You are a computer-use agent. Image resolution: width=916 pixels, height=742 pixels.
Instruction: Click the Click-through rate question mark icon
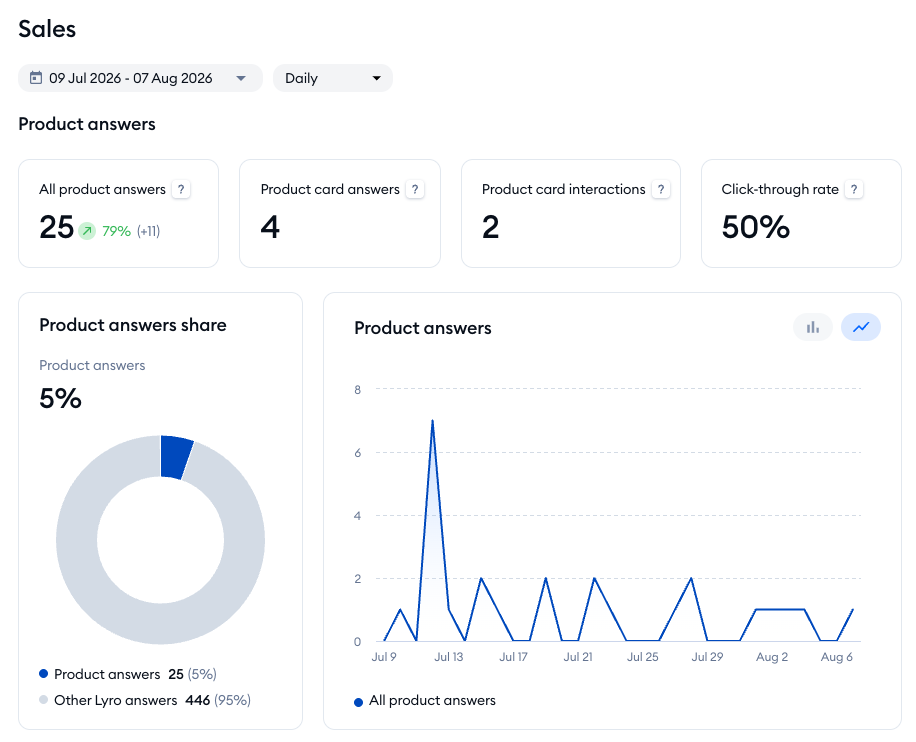click(x=854, y=189)
